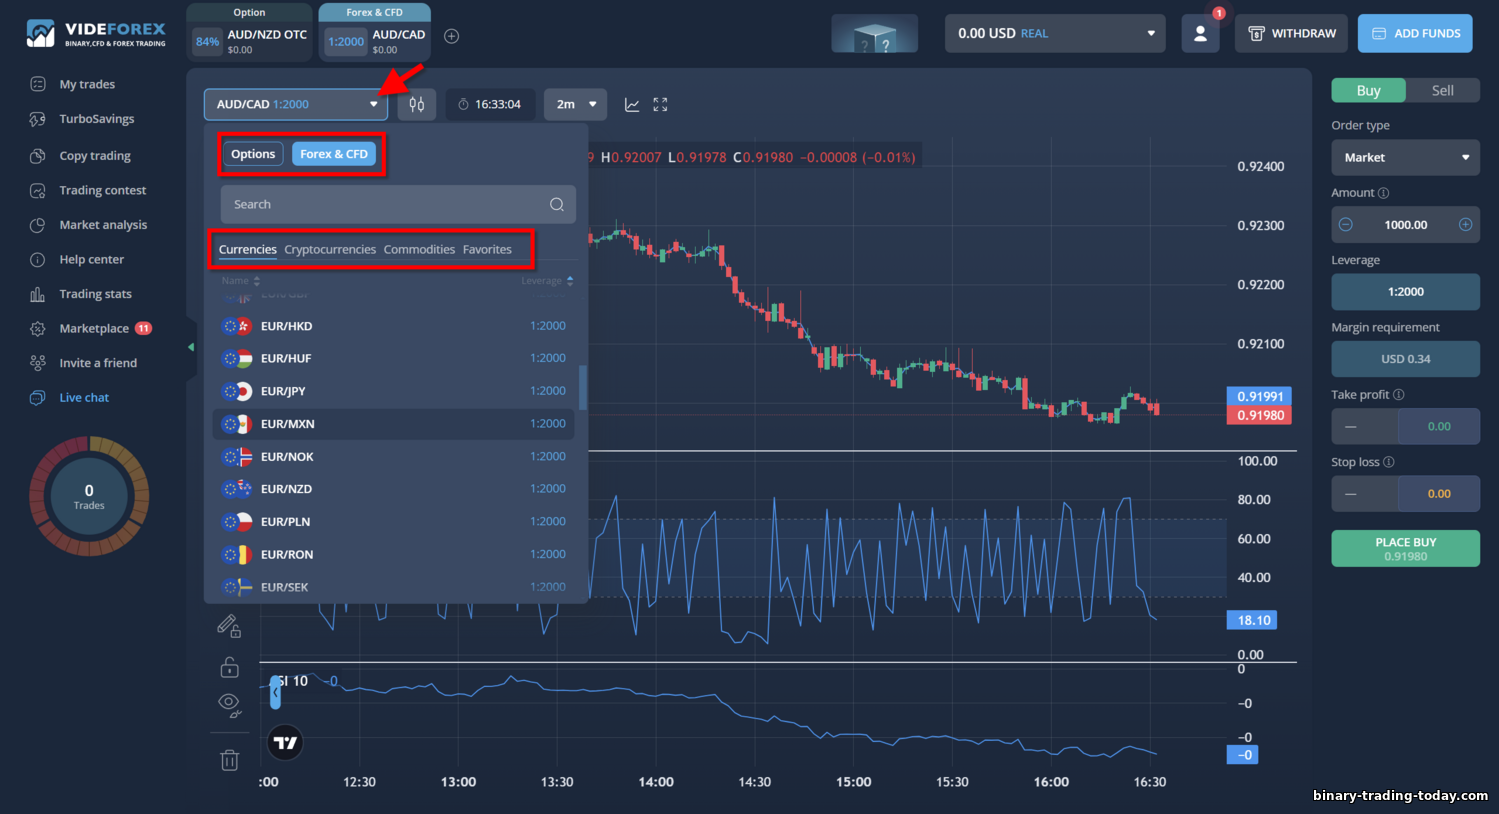Open the user profile icon
Screen dimensions: 1499x814
(1200, 33)
